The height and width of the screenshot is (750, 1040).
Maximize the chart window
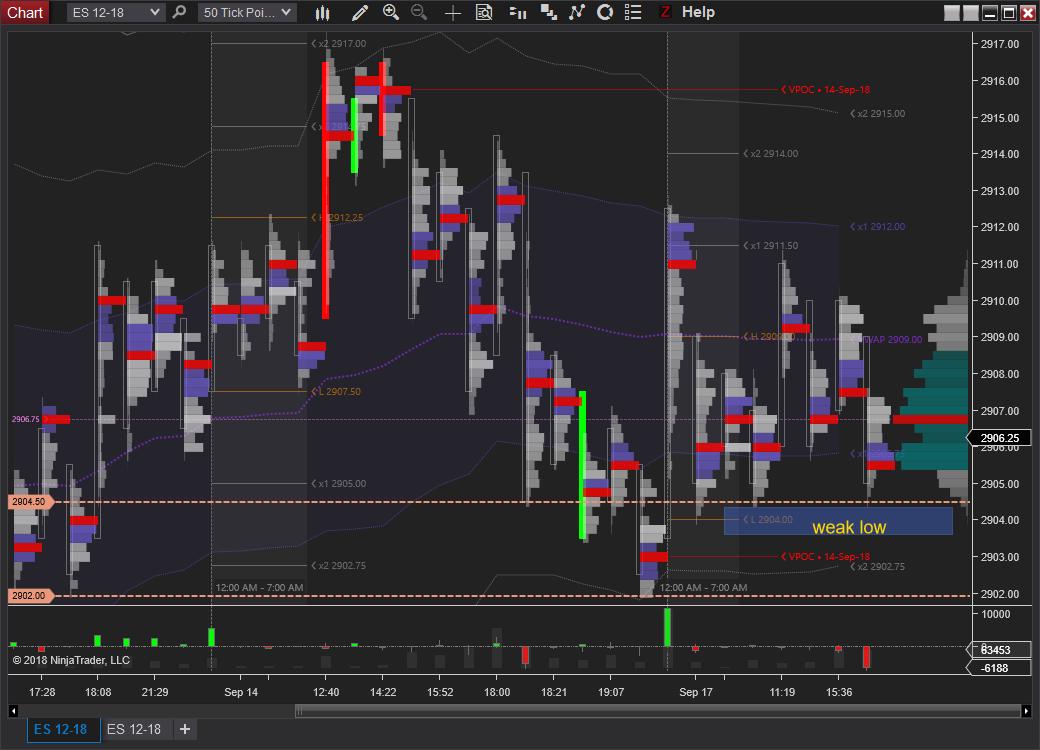[1009, 13]
